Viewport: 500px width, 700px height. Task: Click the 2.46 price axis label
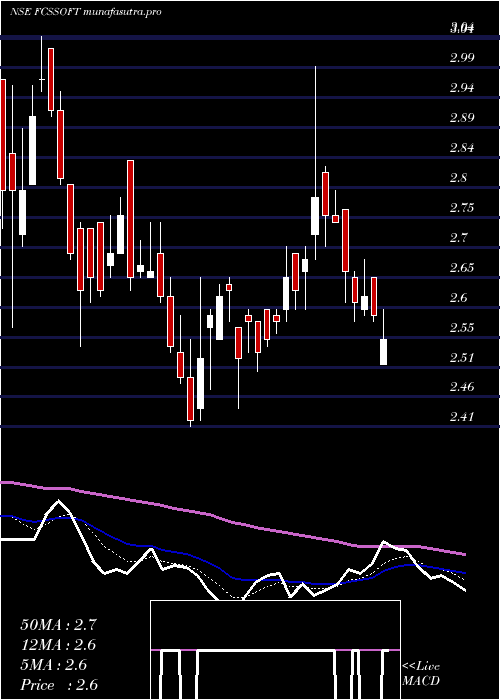pos(462,387)
